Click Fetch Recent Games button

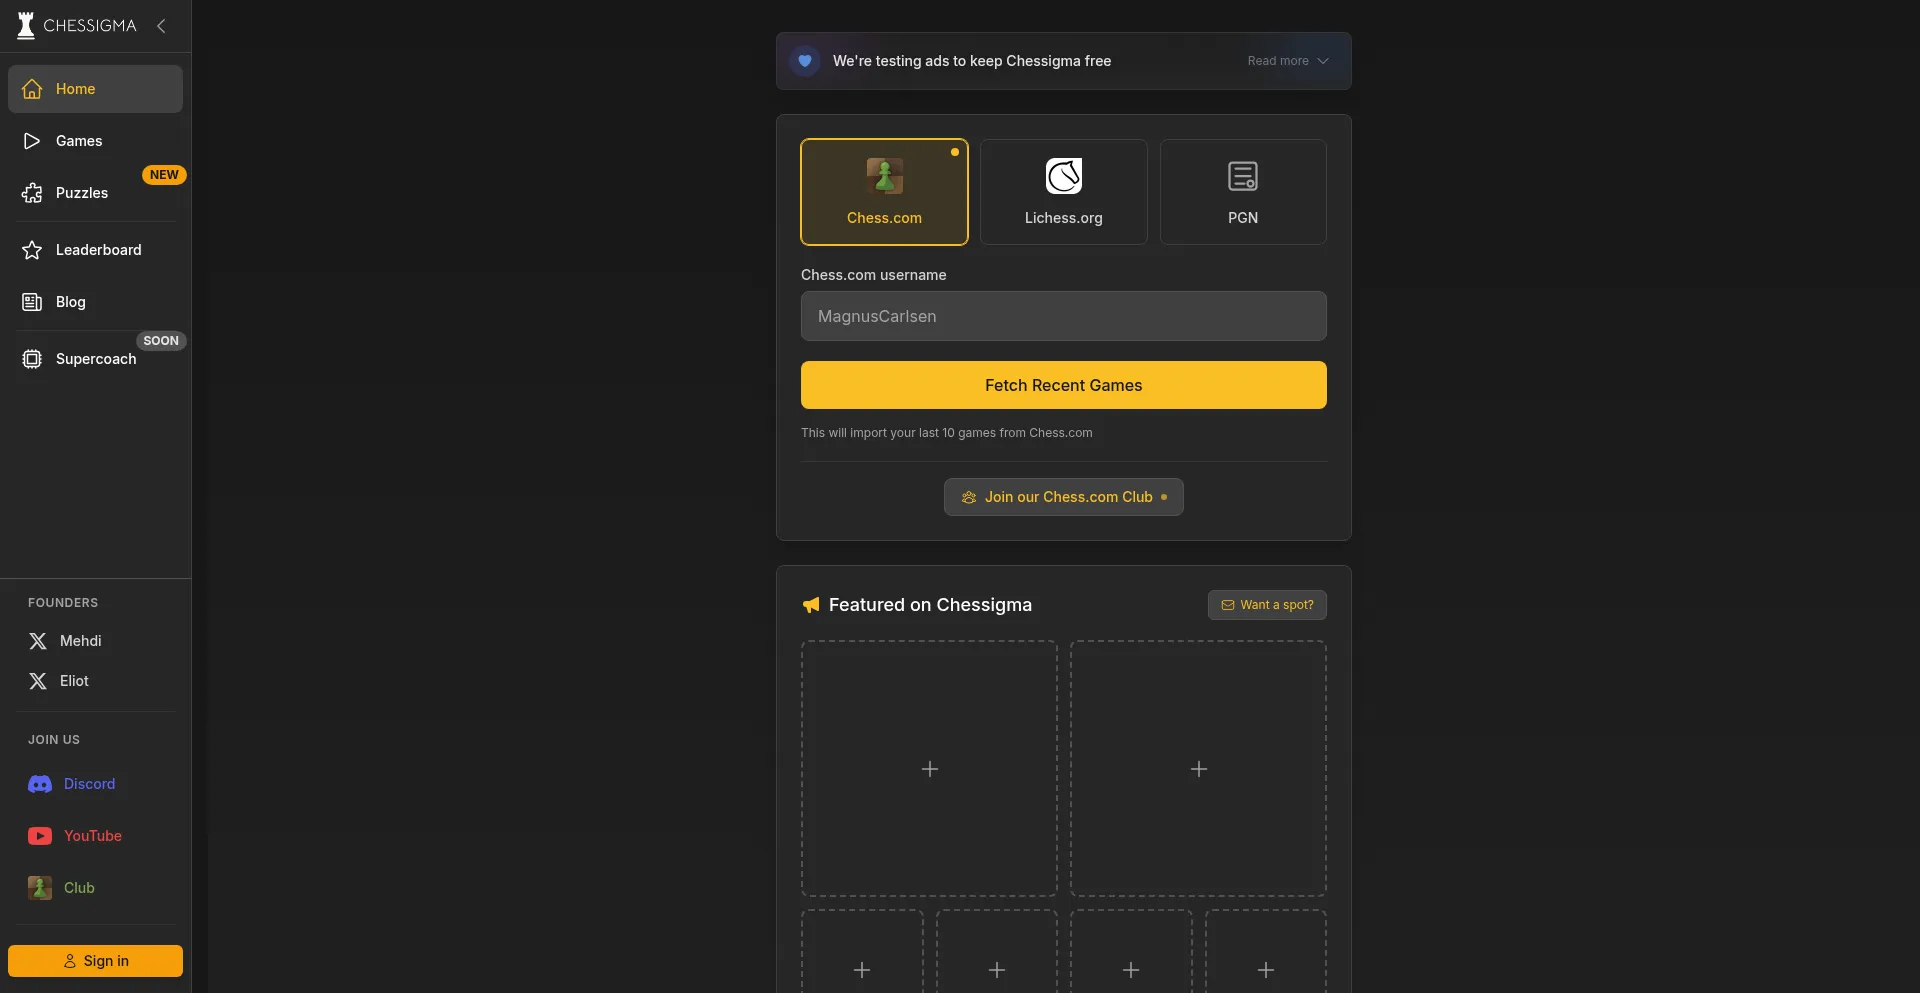pyautogui.click(x=1063, y=385)
